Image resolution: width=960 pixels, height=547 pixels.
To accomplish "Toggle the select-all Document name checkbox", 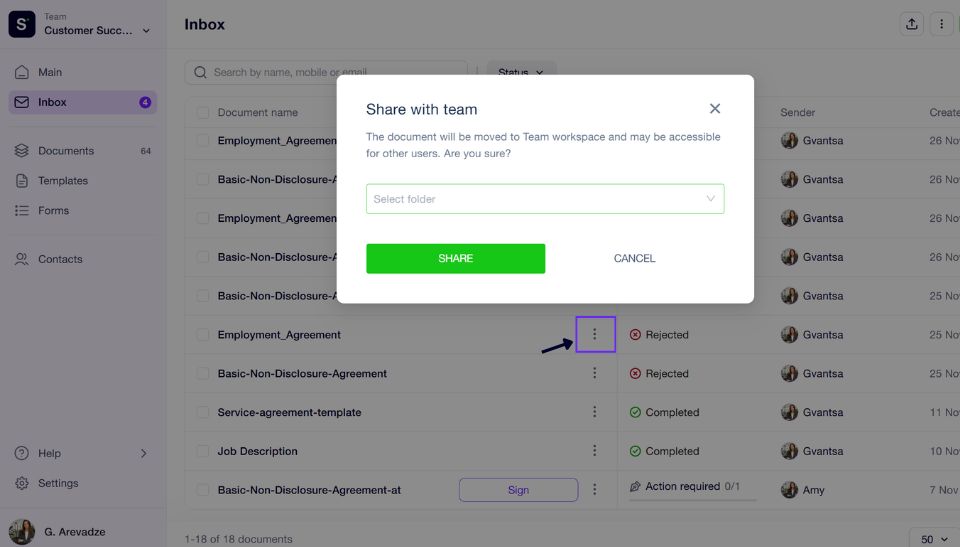I will [203, 113].
